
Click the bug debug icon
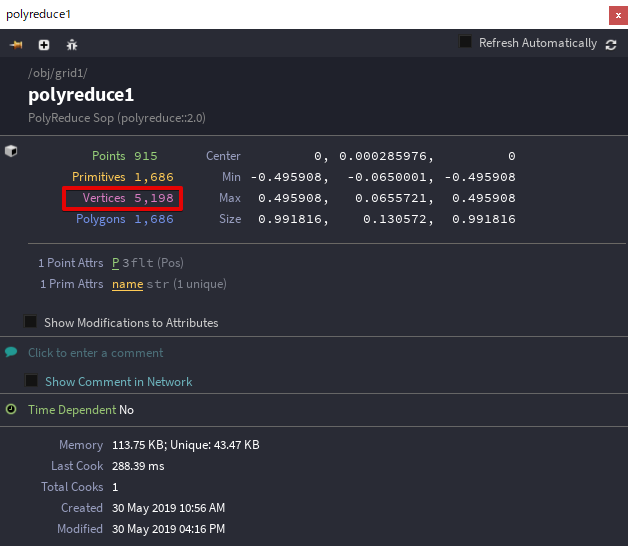pos(71,45)
